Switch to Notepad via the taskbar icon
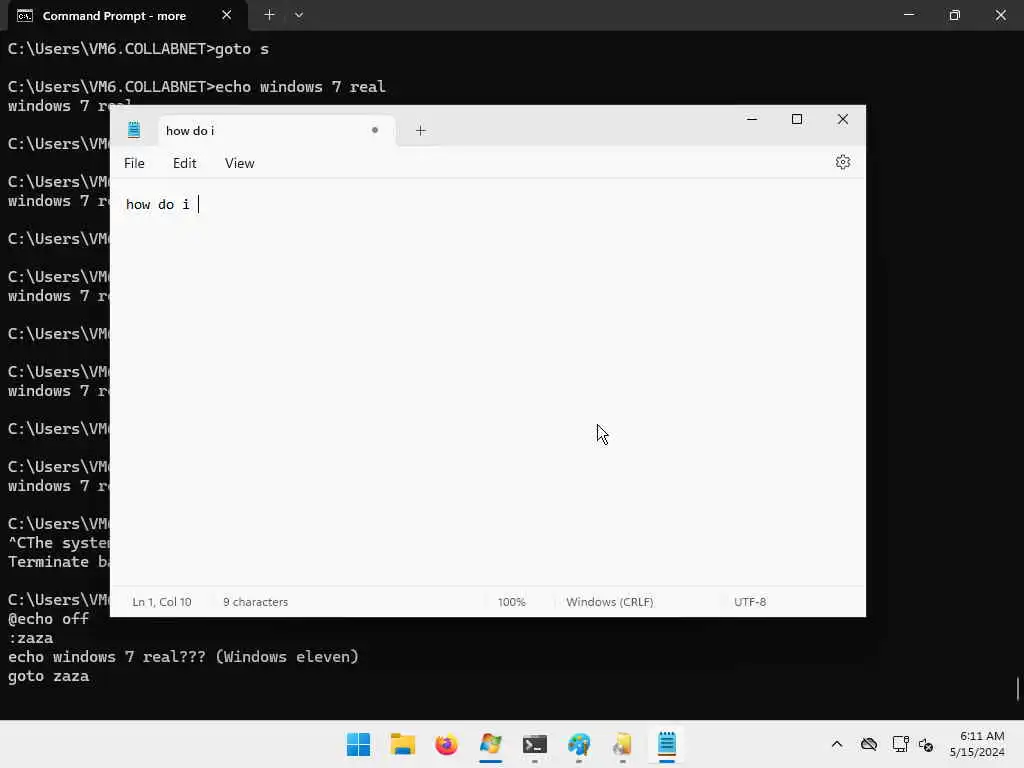The width and height of the screenshot is (1024, 768). 667,744
